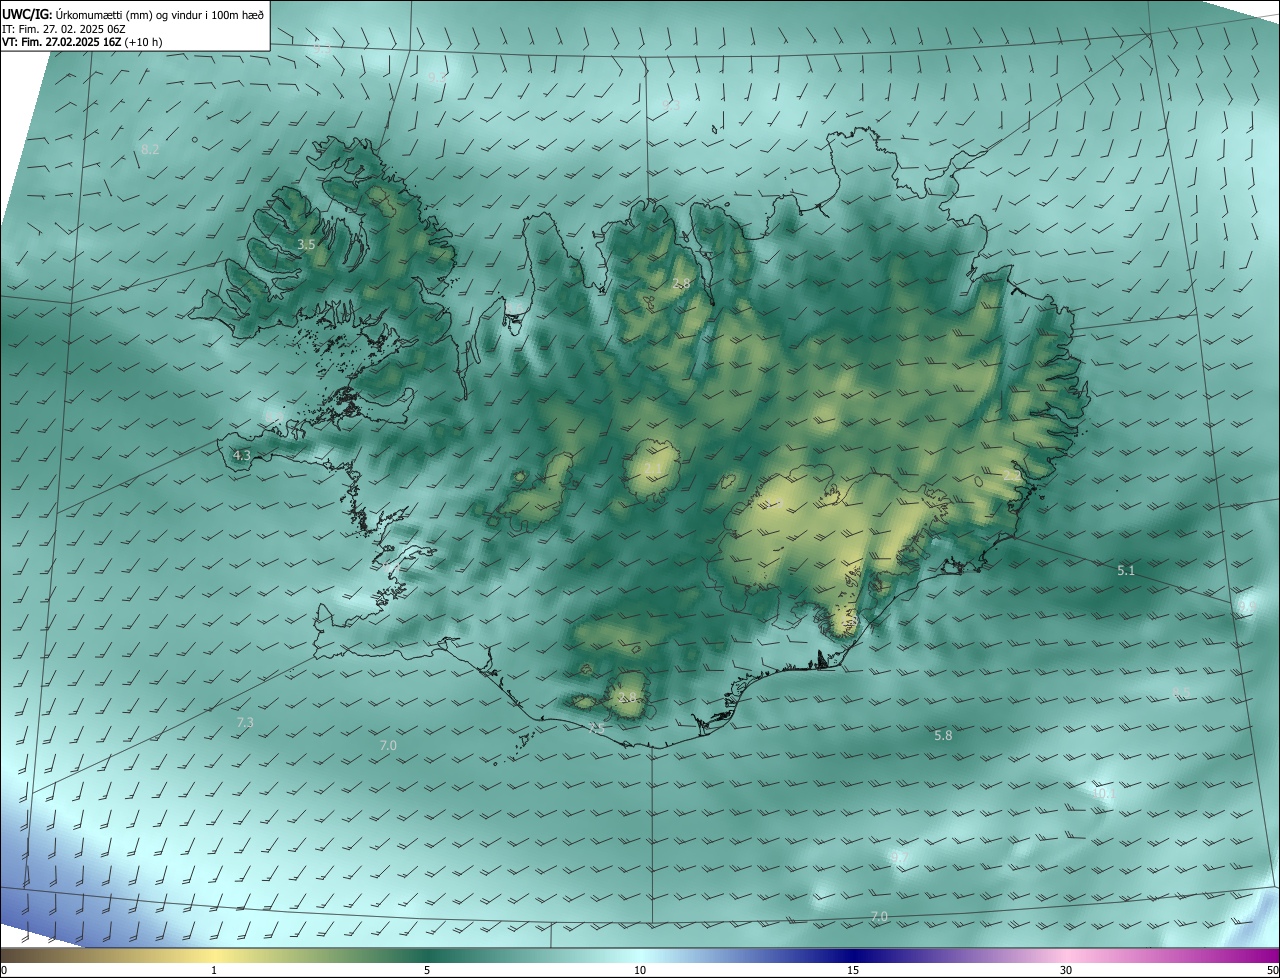
Task: Pick the dark blue colorbar segment near 15 mm
Action: click(x=853, y=955)
